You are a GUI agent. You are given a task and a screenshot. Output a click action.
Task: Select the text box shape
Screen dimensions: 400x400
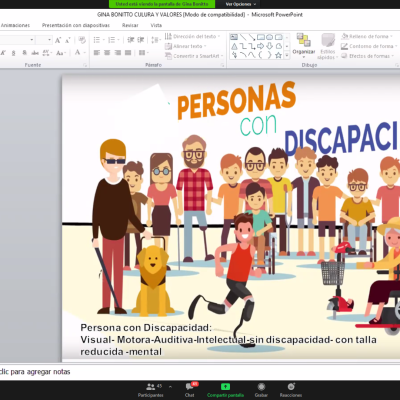pyautogui.click(x=234, y=37)
